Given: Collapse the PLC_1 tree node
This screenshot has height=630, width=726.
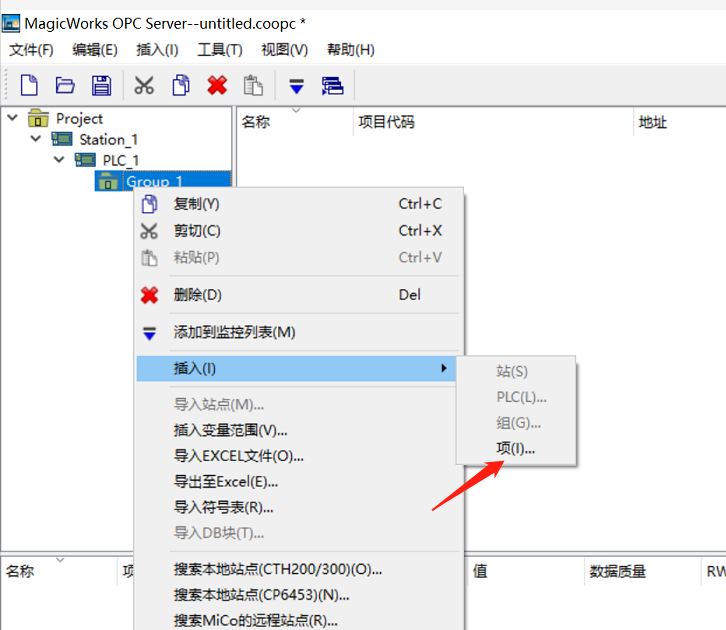Looking at the screenshot, I should (59, 160).
